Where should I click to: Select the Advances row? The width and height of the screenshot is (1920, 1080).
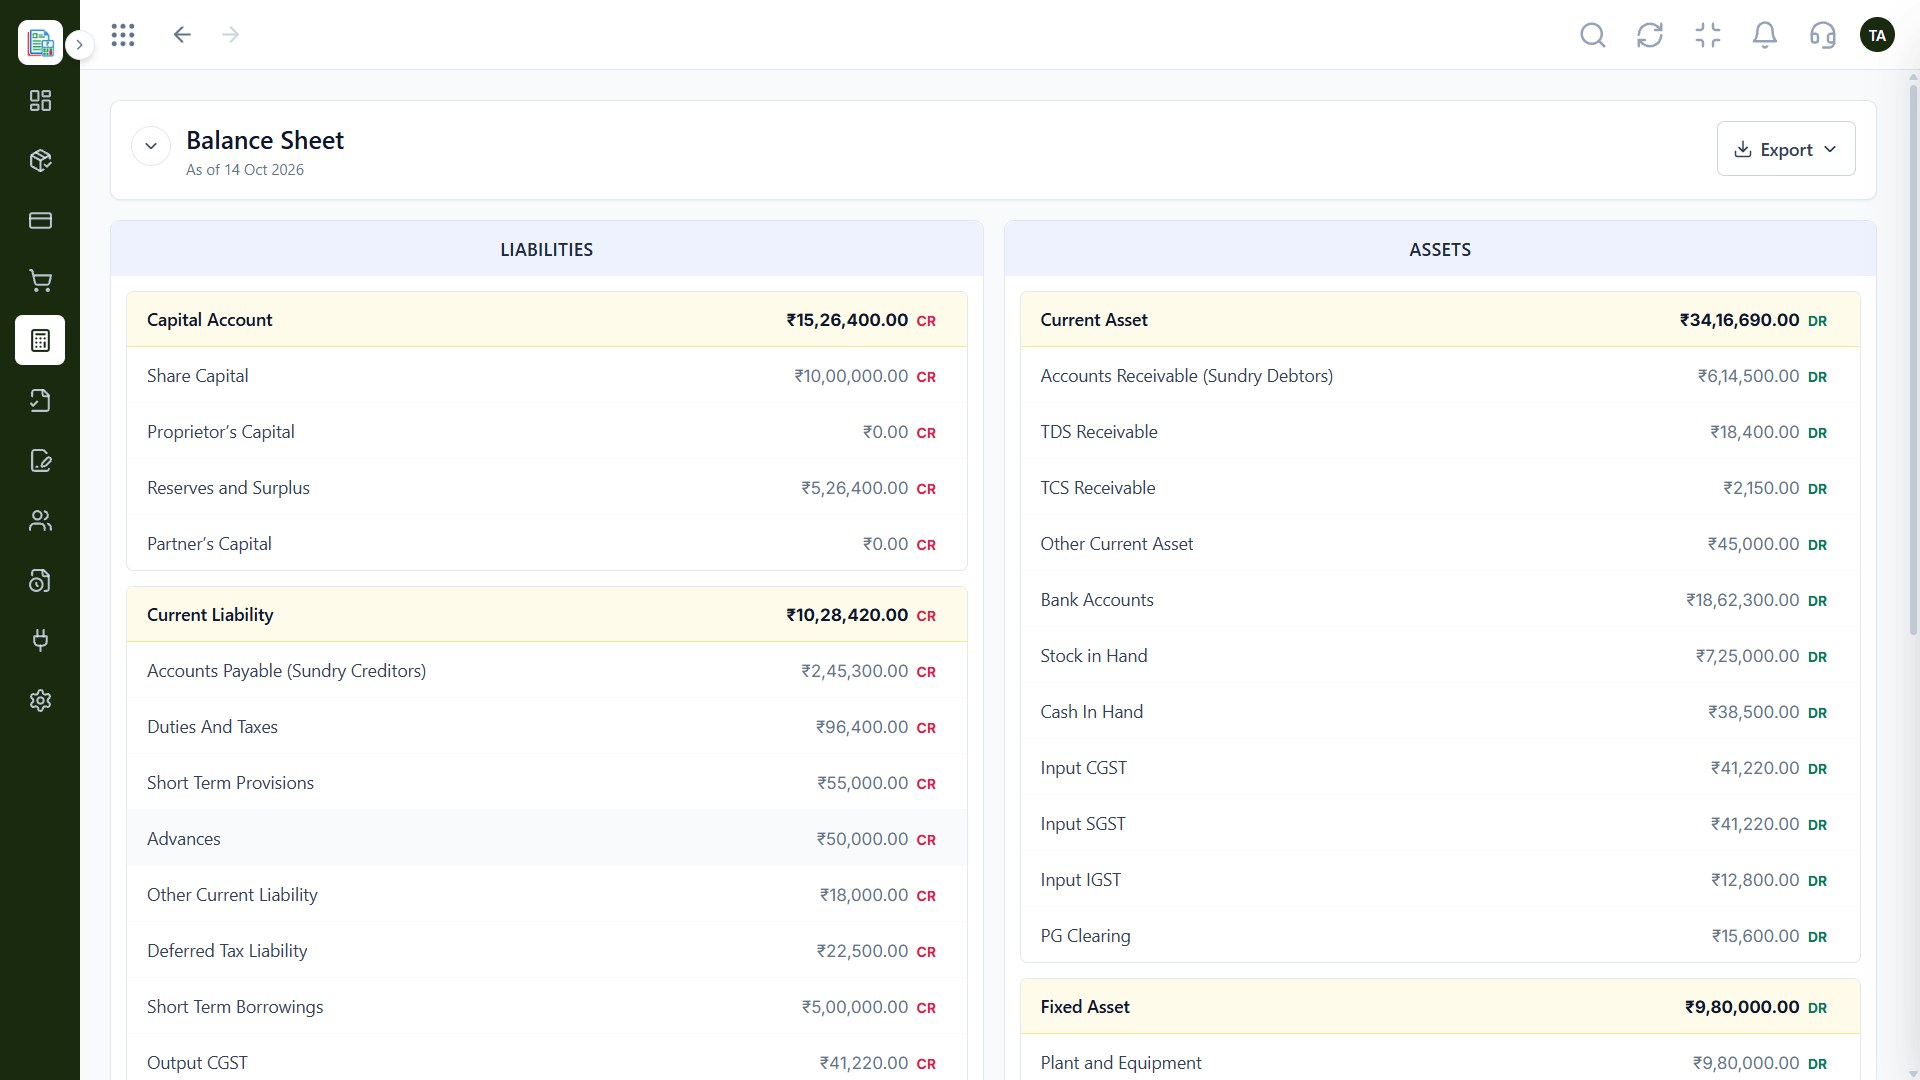click(x=547, y=839)
